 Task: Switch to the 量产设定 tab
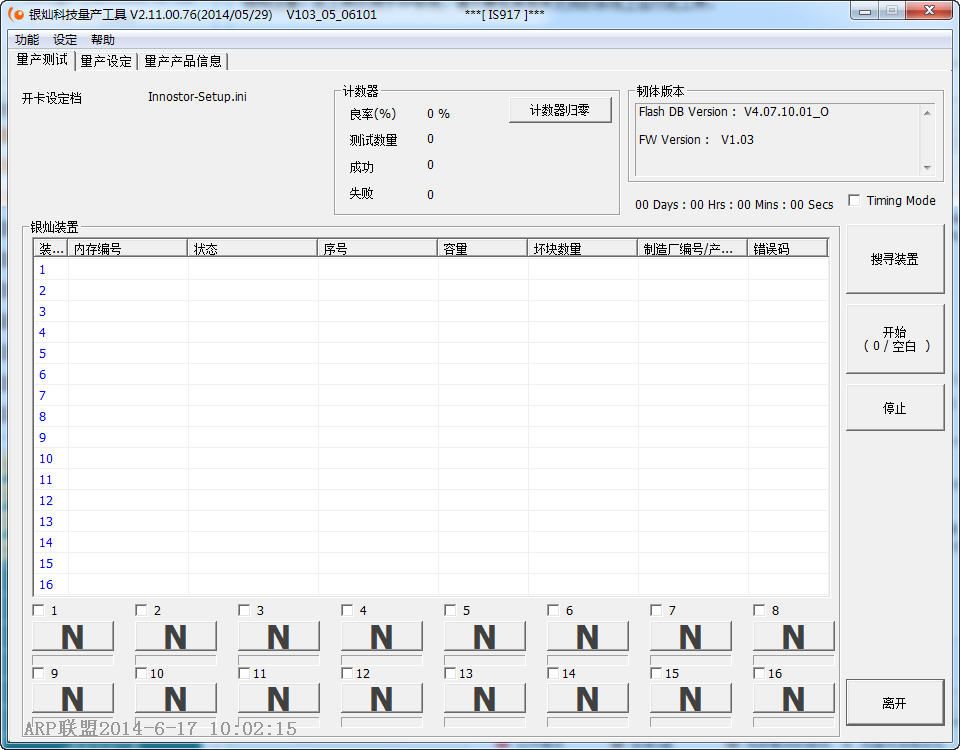(106, 61)
